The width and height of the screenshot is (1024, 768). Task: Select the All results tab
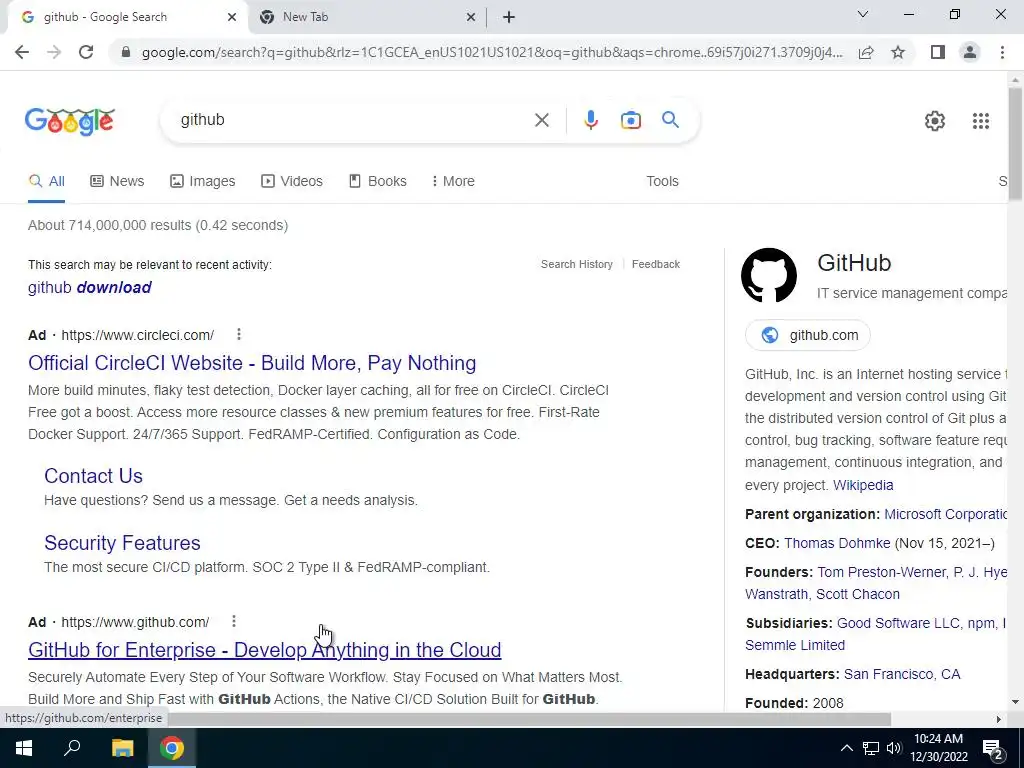click(x=46, y=181)
